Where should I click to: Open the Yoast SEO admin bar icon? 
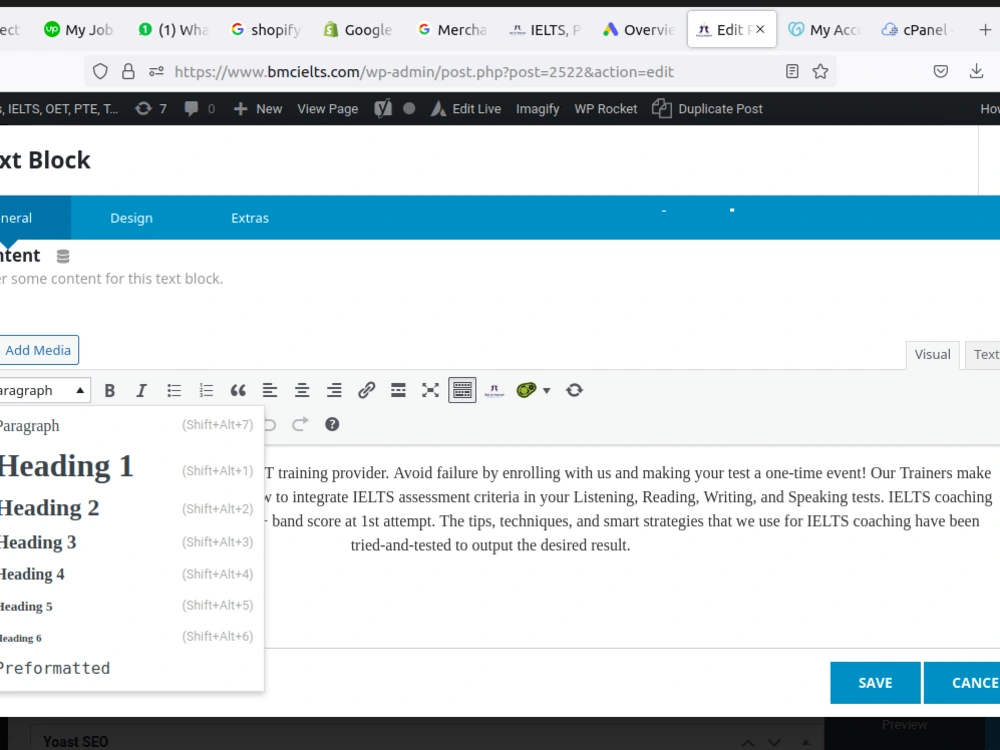tap(383, 109)
